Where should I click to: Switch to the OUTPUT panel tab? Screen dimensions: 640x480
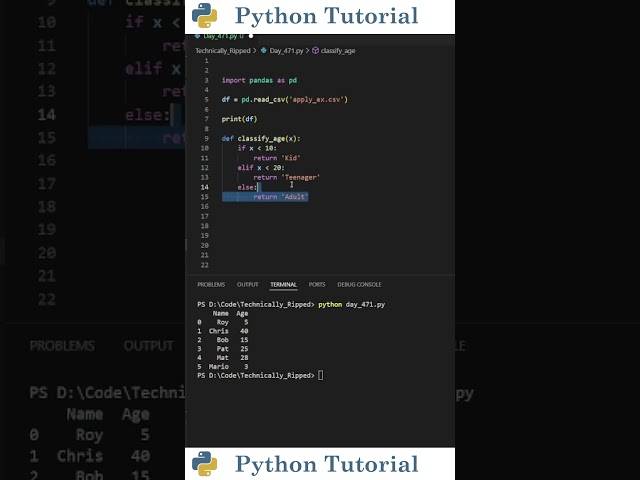247,284
